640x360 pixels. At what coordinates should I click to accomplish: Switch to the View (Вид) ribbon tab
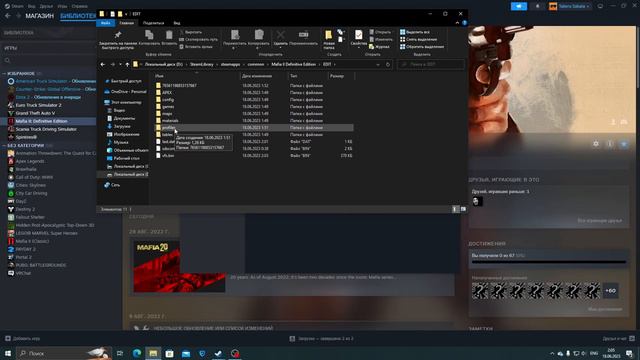[x=177, y=23]
